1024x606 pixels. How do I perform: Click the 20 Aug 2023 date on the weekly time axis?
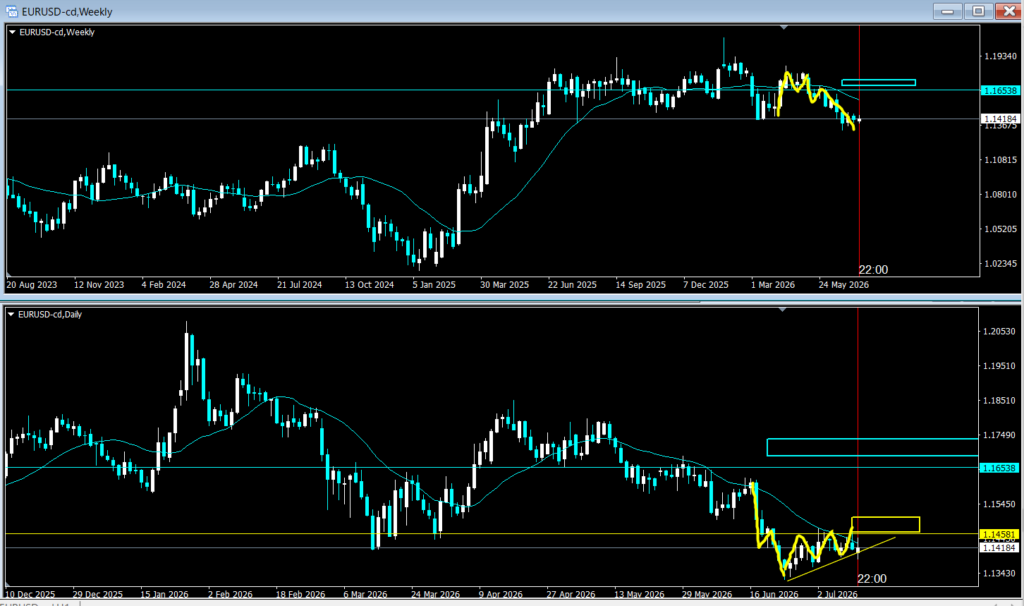(x=31, y=285)
